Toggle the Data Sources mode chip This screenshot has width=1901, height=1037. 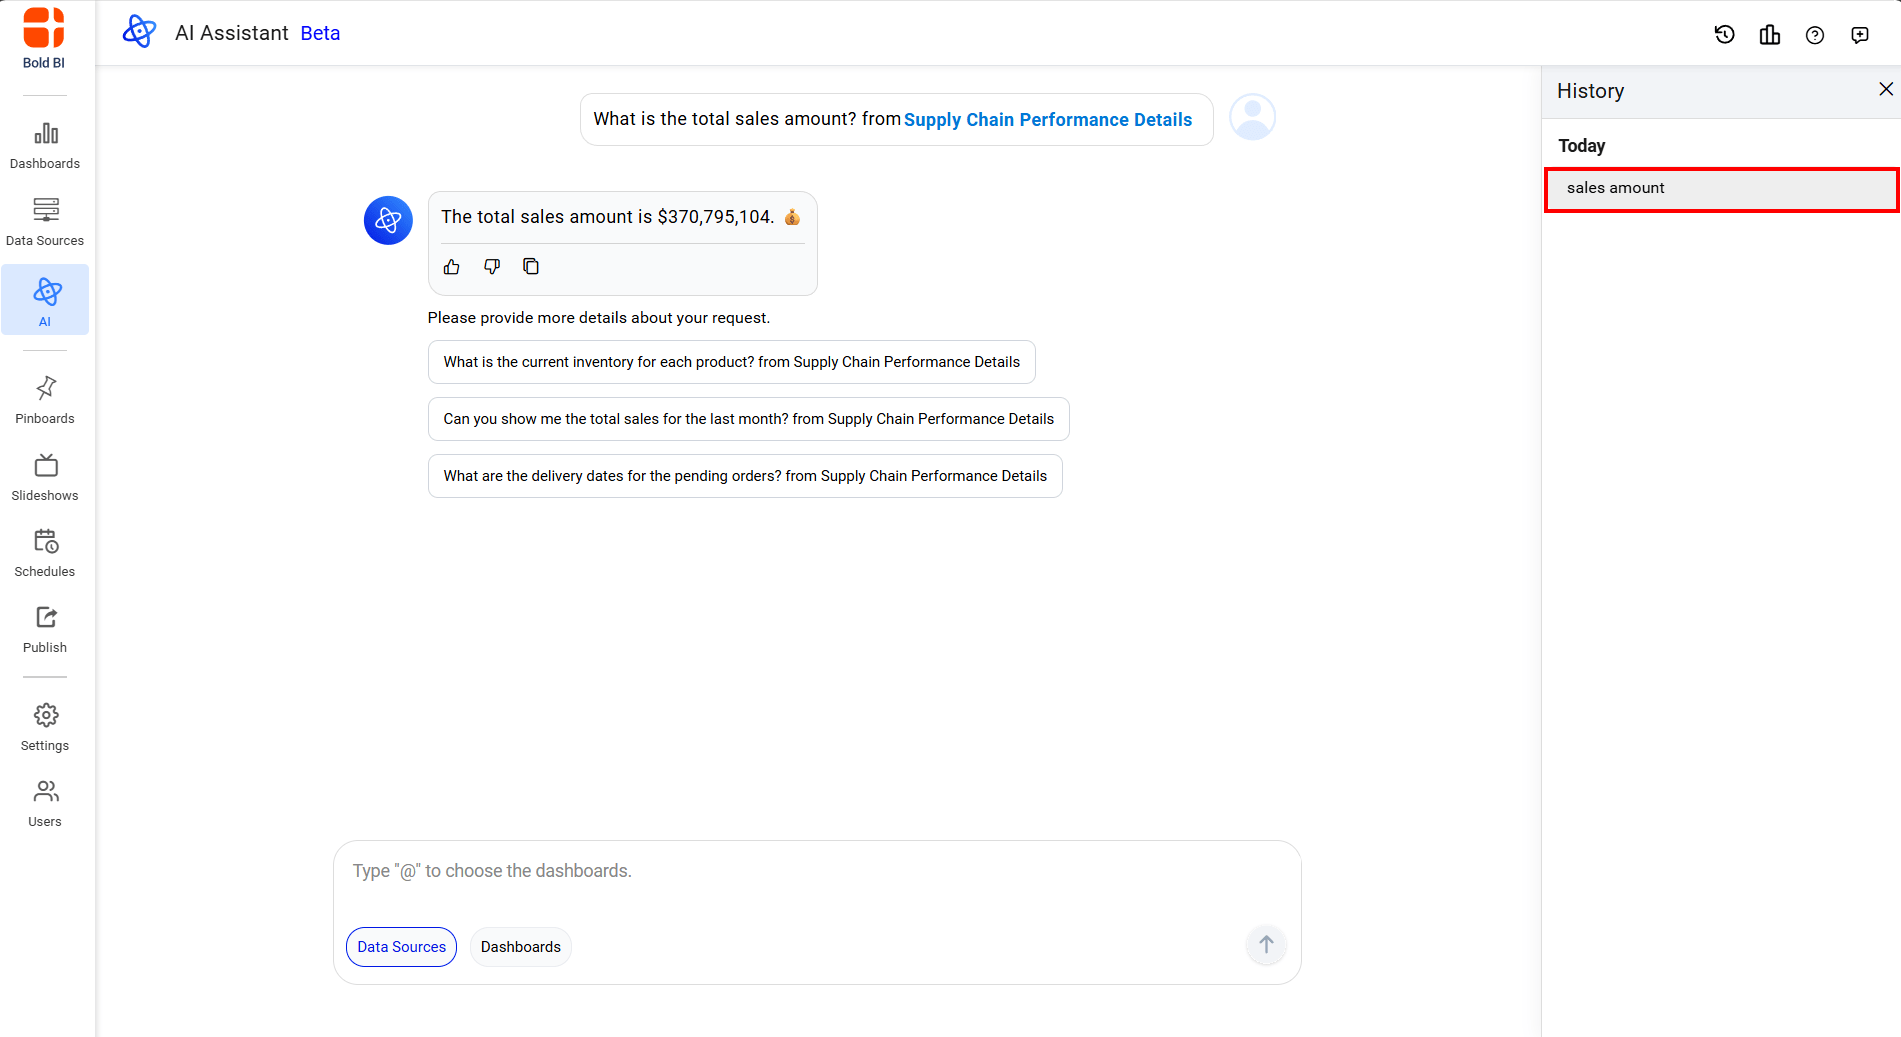[401, 947]
